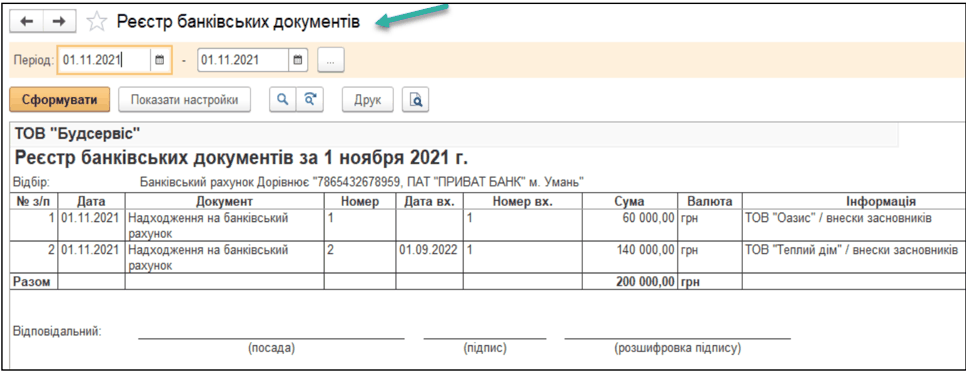The width and height of the screenshot is (966, 371).
Task: Click the Номер column header
Action: tap(360, 202)
